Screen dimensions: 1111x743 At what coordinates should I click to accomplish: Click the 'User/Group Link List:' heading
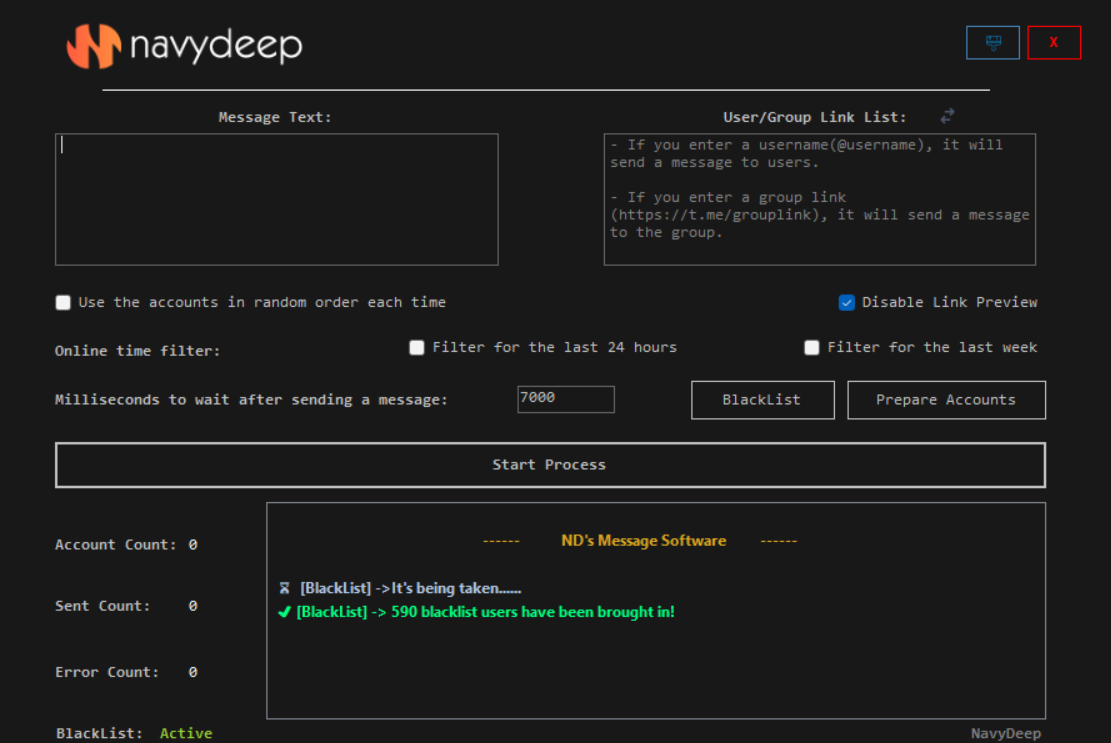(815, 117)
